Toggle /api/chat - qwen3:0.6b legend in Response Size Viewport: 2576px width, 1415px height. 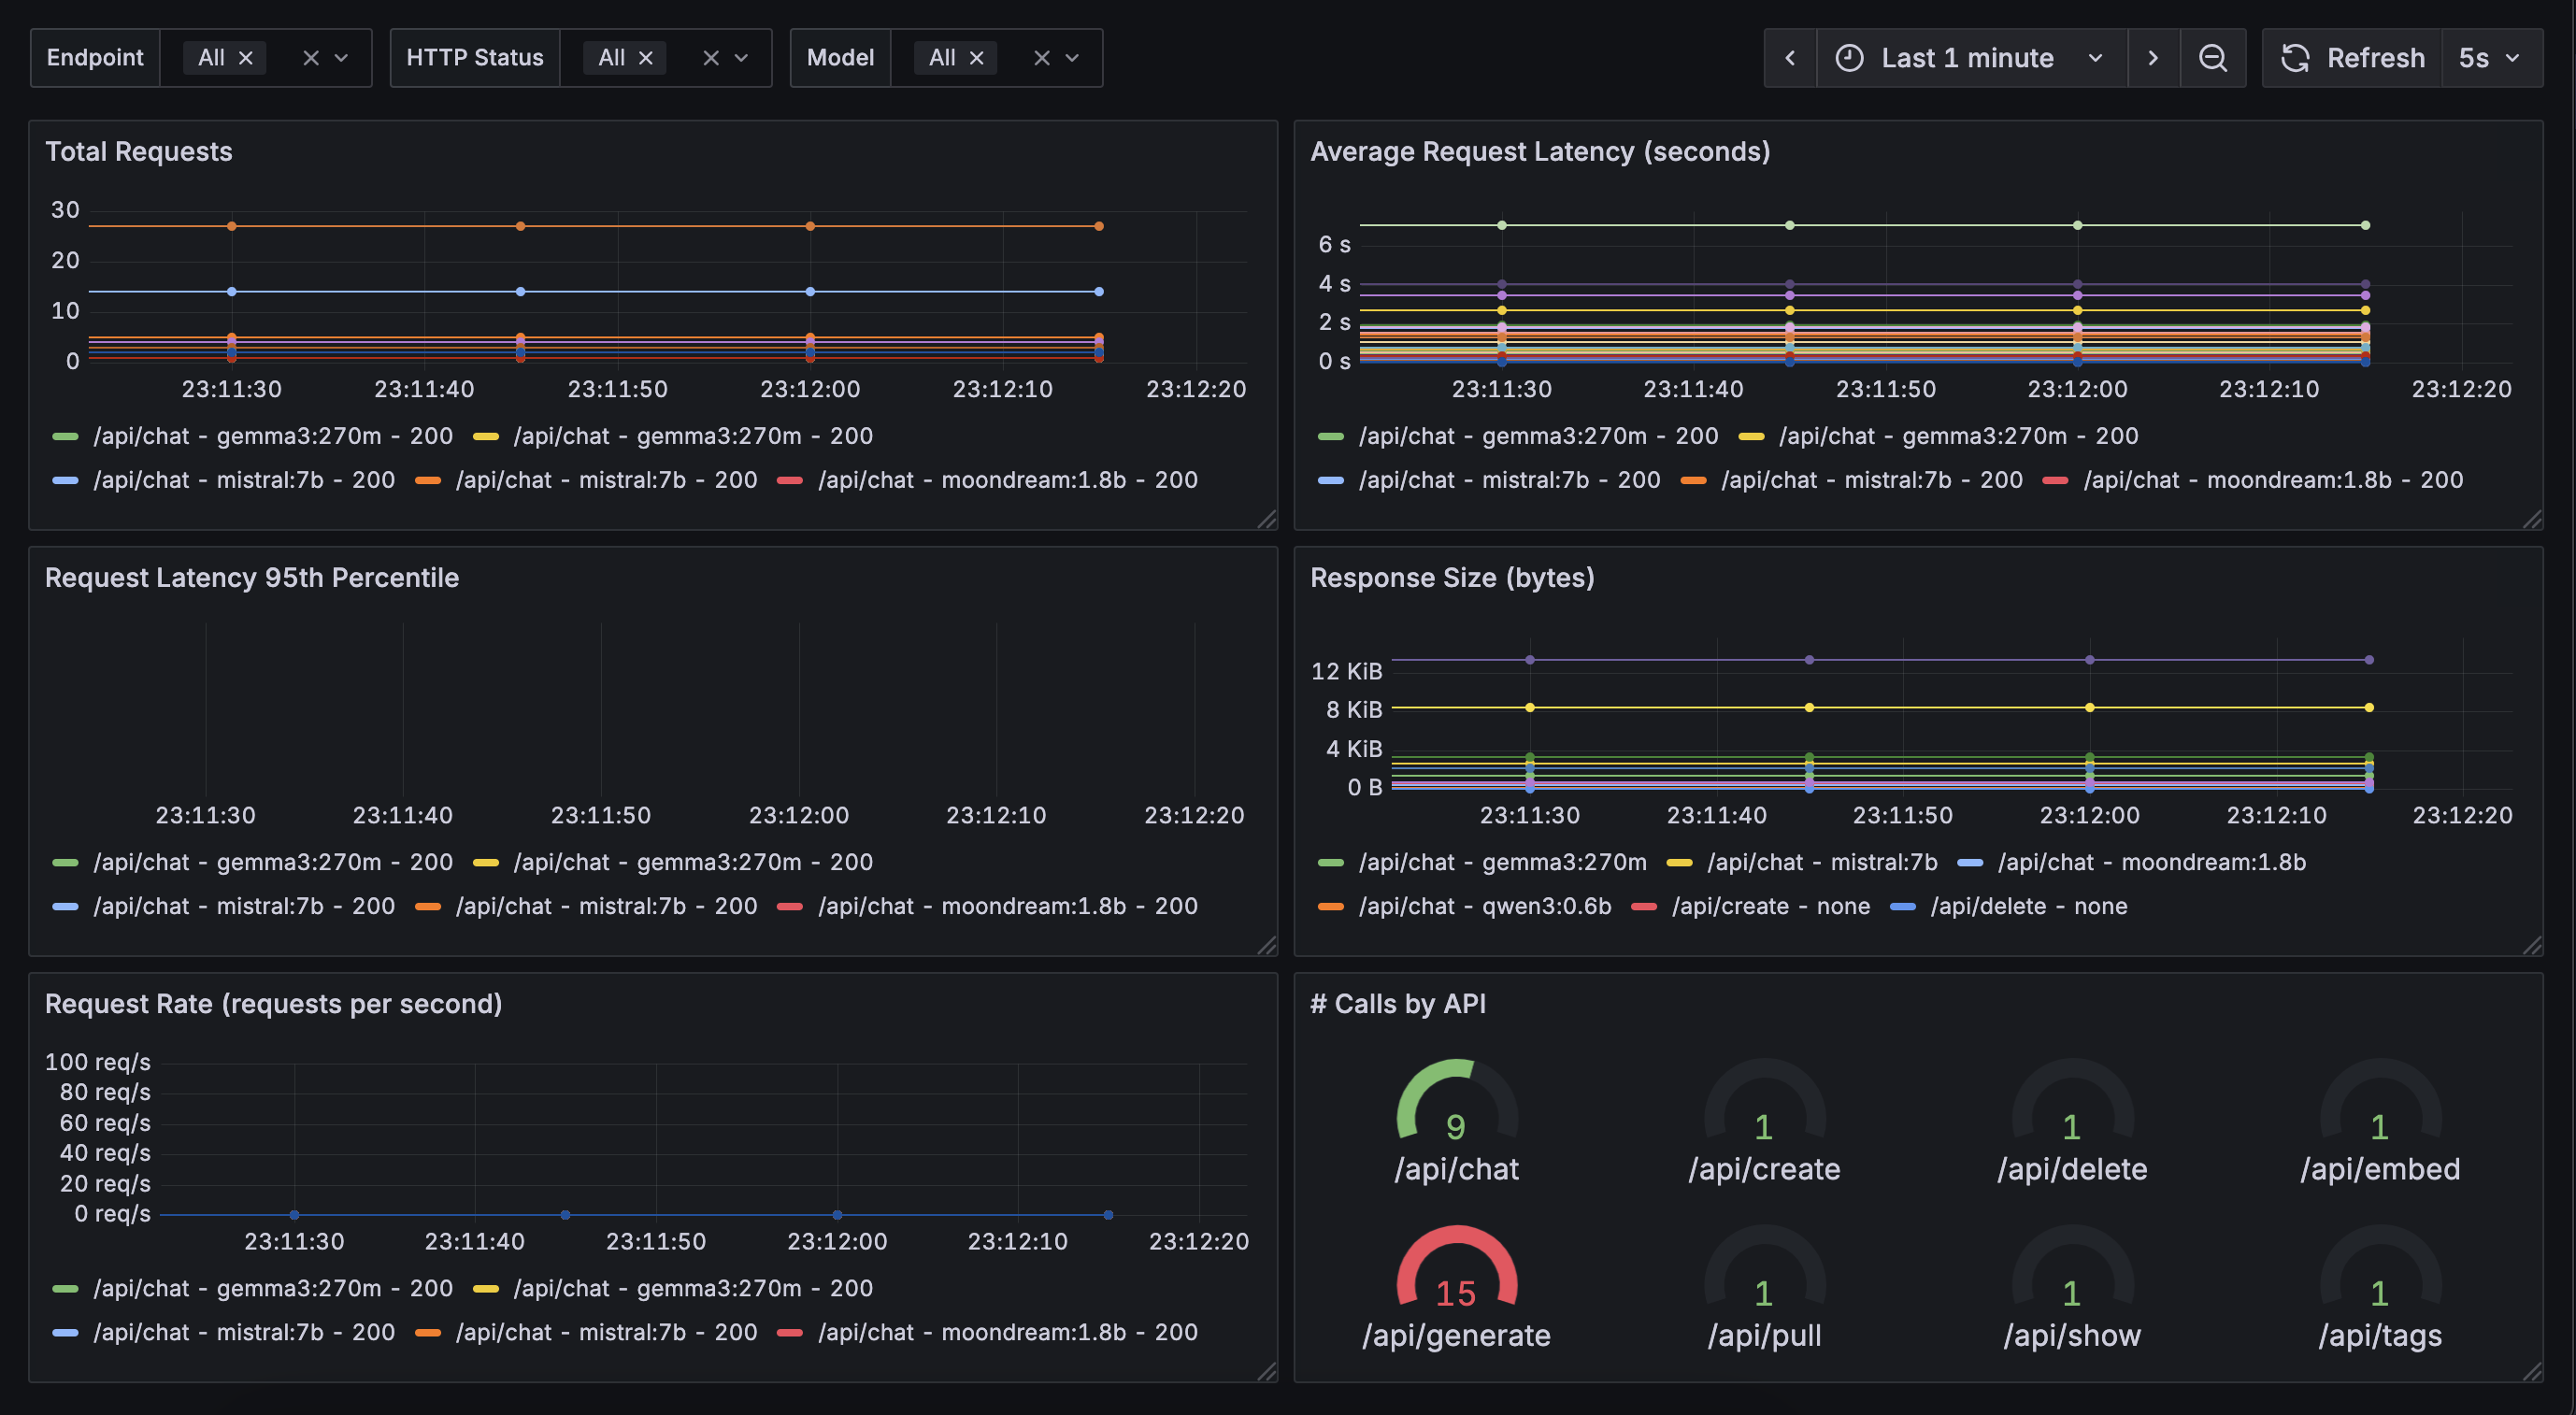[x=1484, y=906]
